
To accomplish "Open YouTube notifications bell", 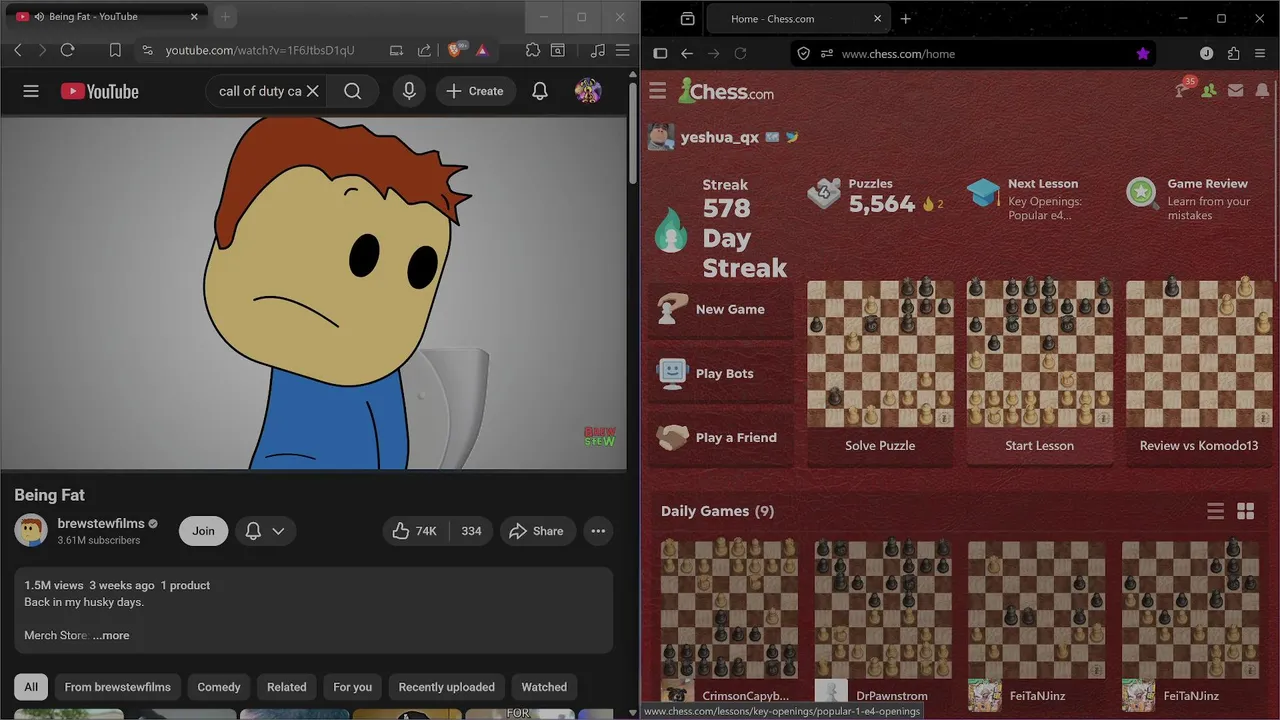I will tap(540, 91).
